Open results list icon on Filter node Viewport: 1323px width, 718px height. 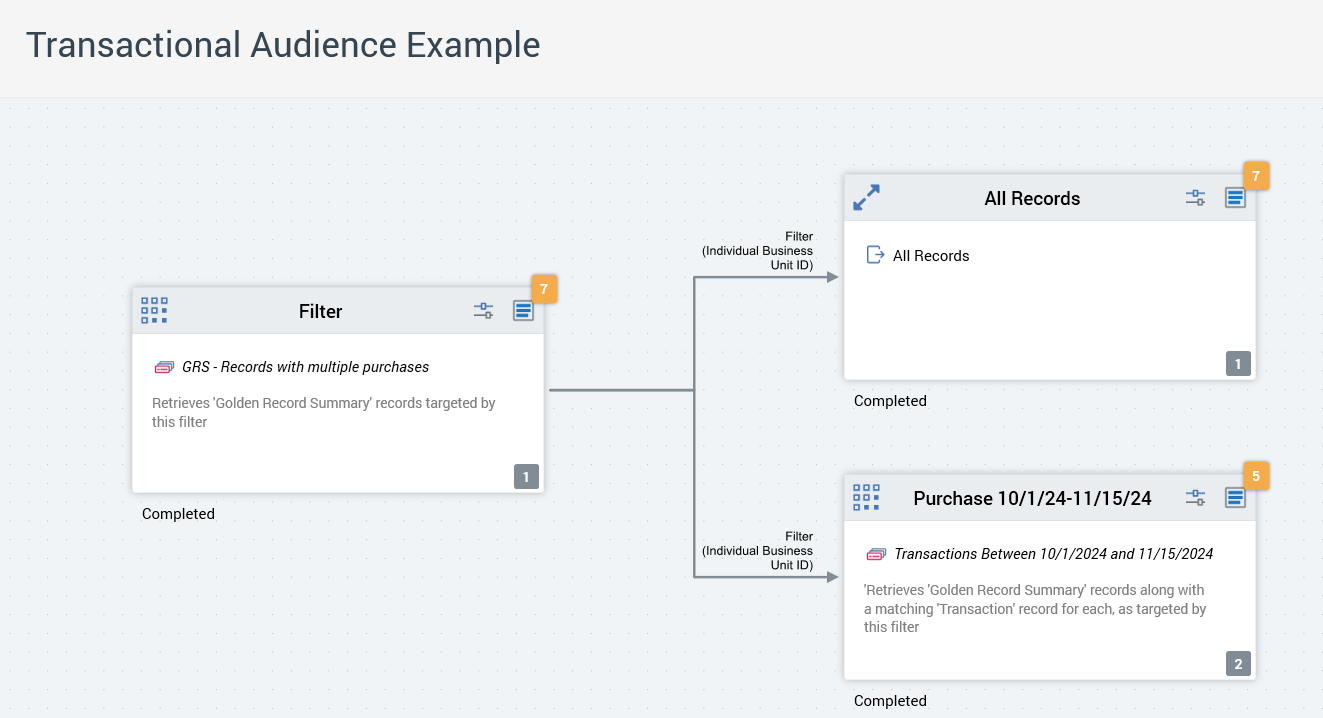pyautogui.click(x=523, y=311)
